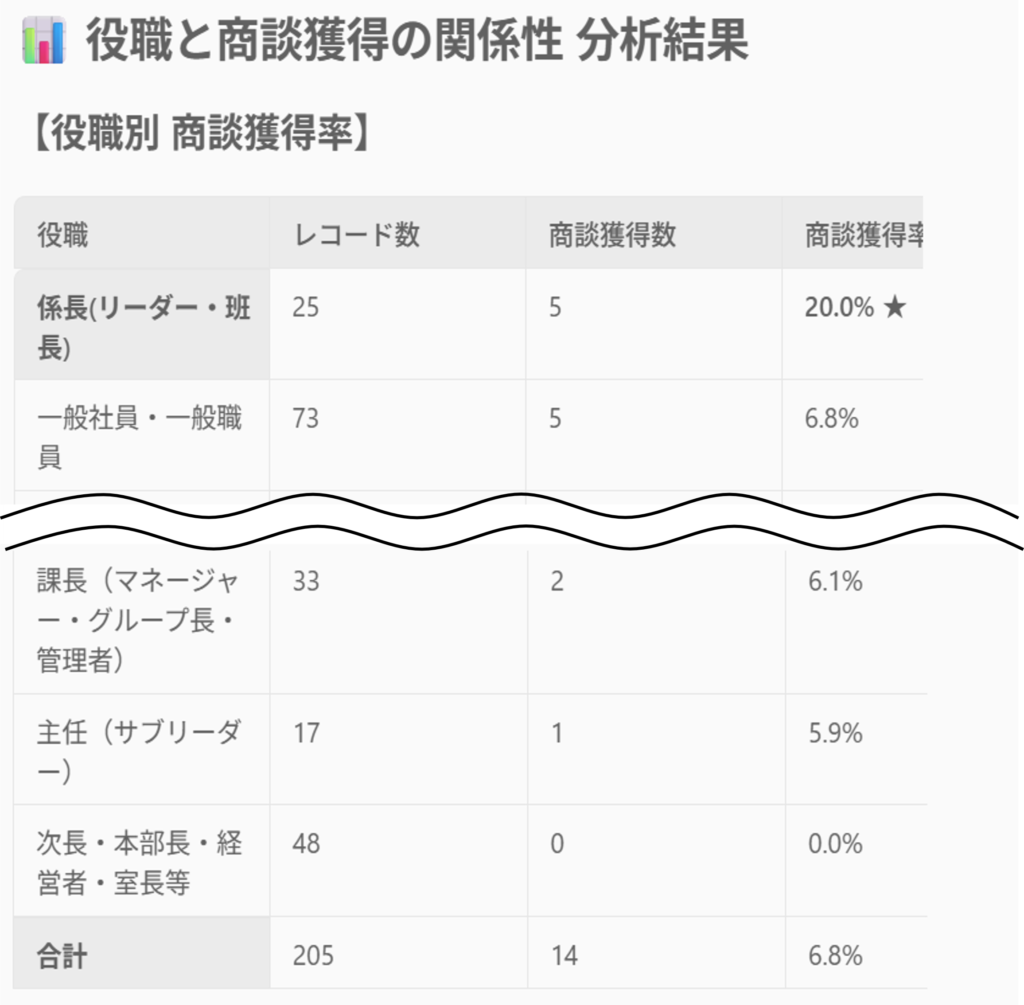
Task: Click the record count 25 for 係長
Action: [x=306, y=308]
